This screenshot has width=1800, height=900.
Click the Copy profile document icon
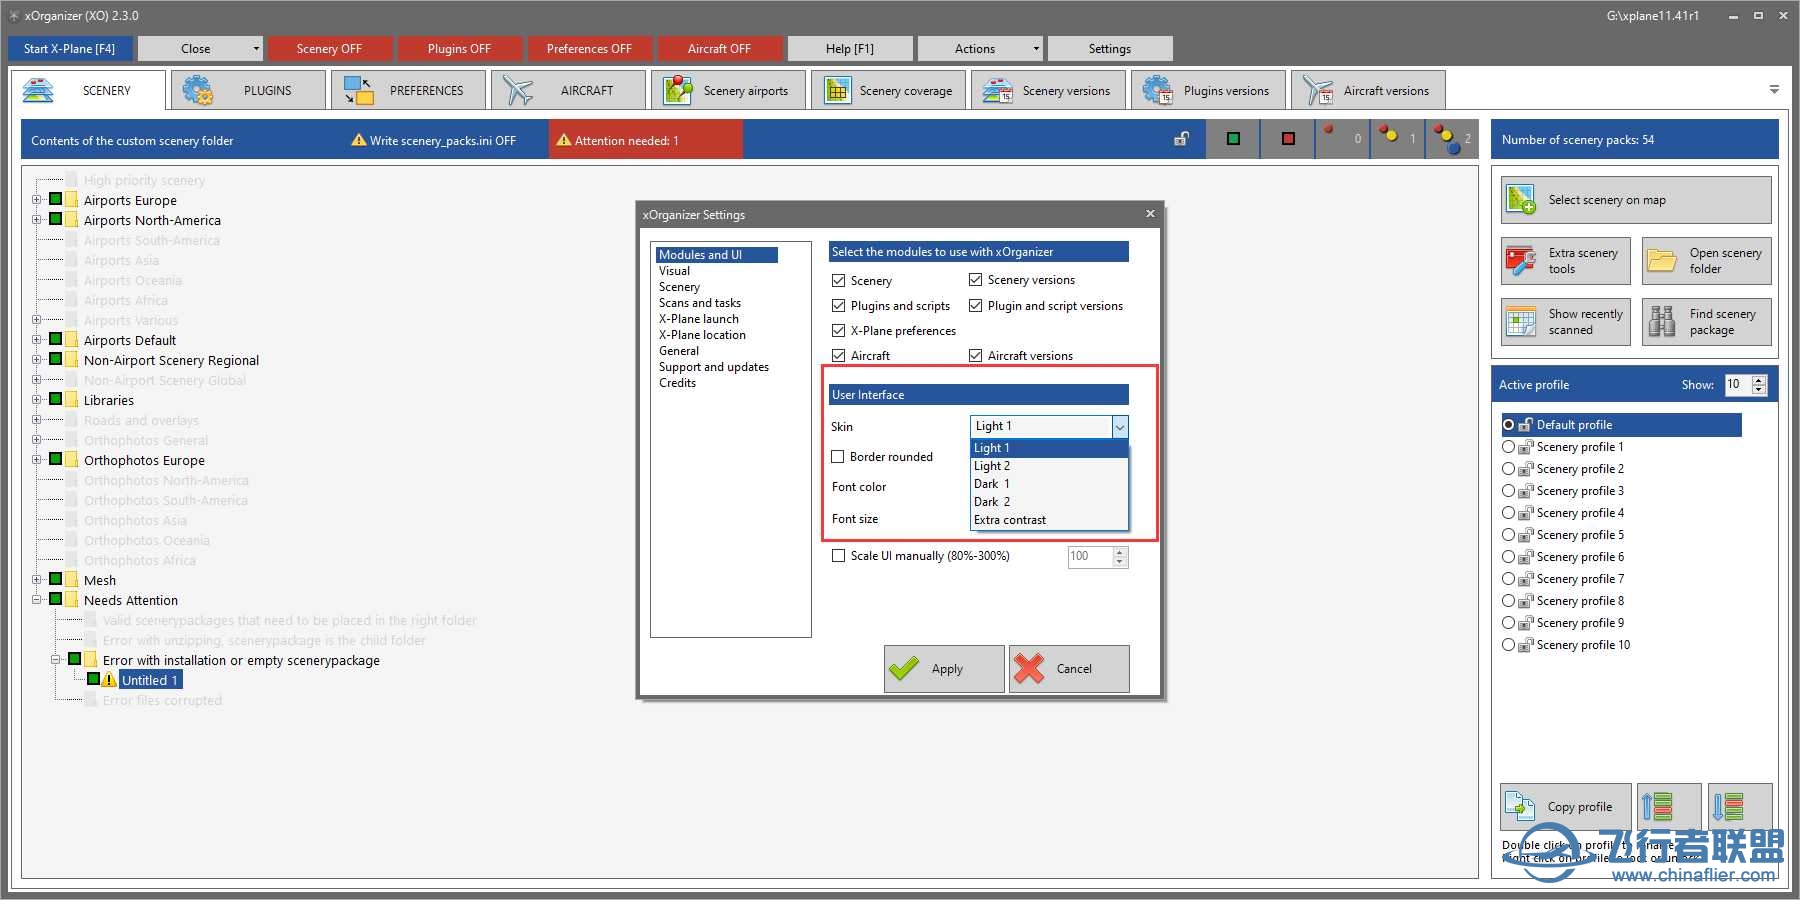[1520, 806]
